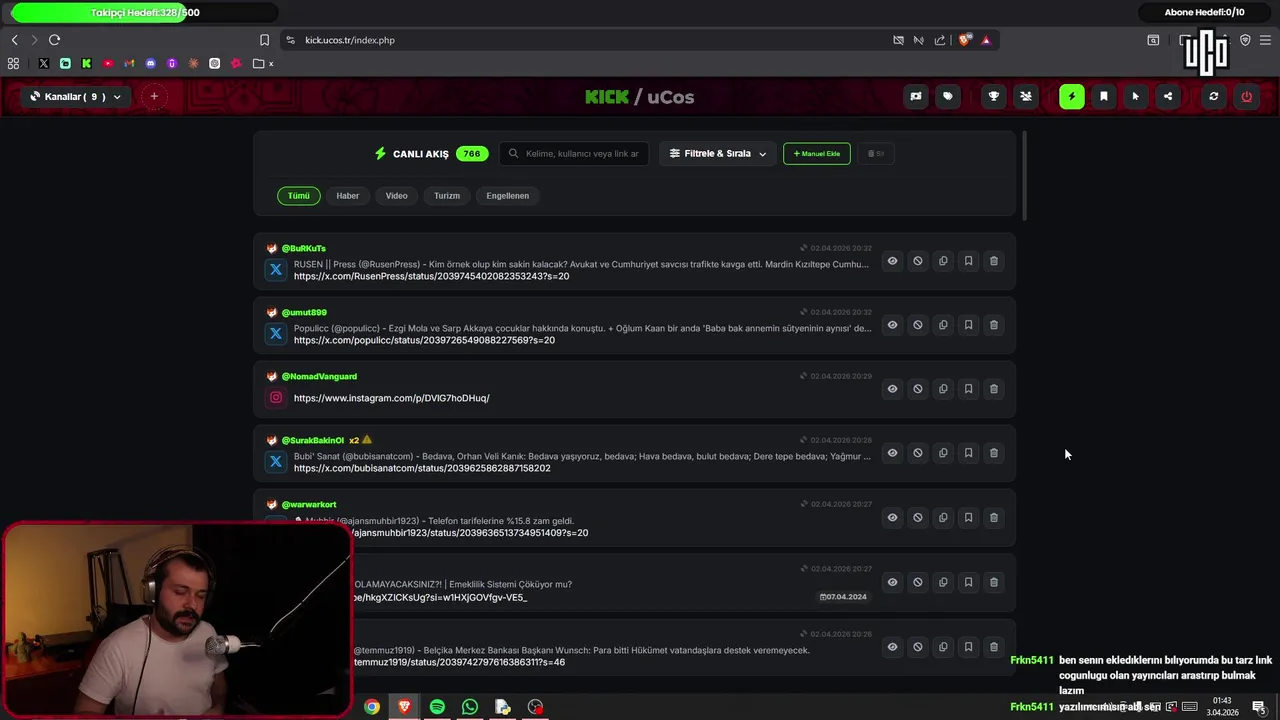Delete the @BuRKuTs entry with trash icon

tap(993, 261)
